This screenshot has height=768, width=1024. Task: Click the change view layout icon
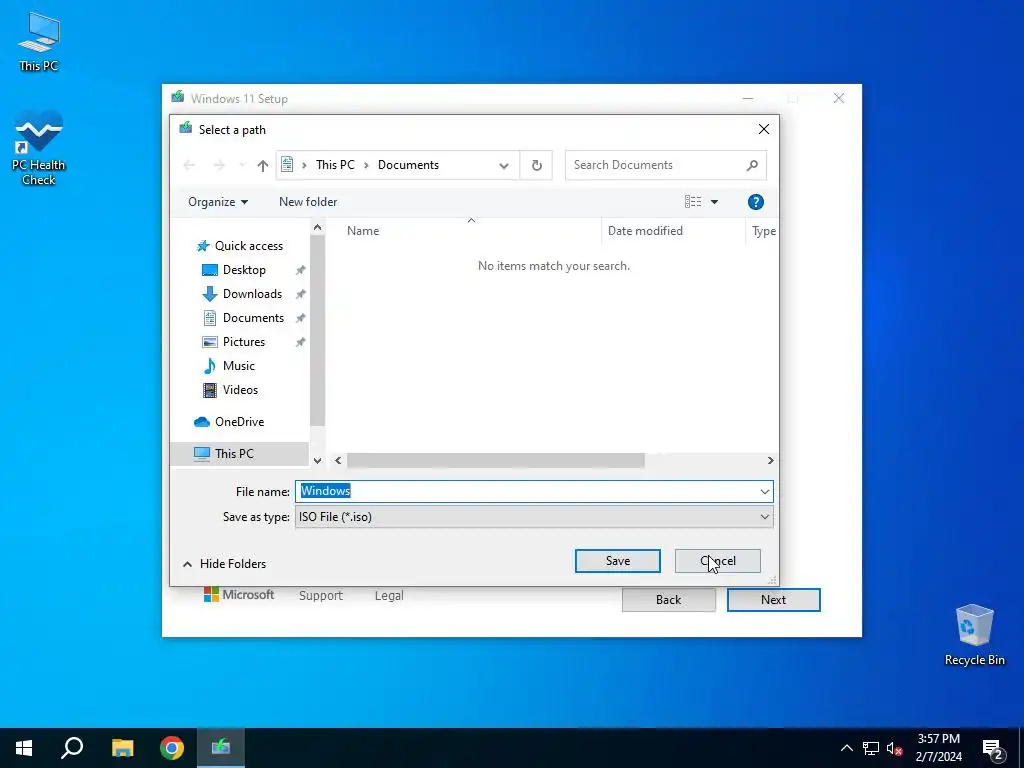coord(693,202)
